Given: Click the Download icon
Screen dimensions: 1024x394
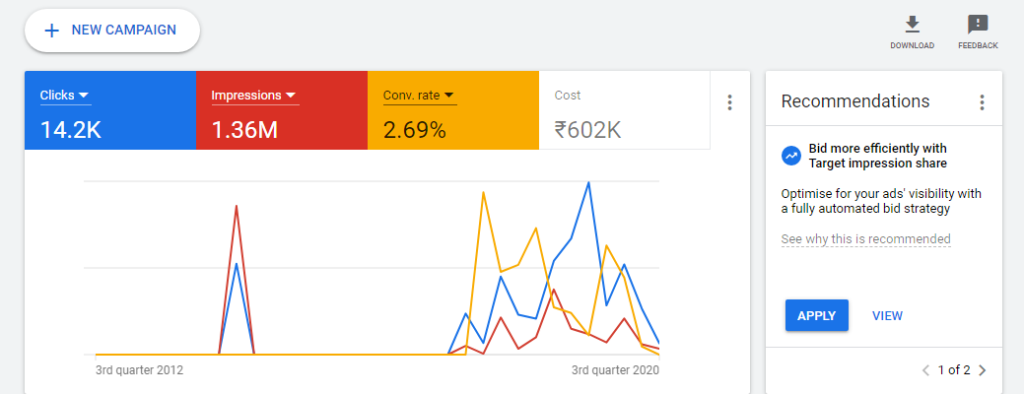Looking at the screenshot, I should [x=912, y=24].
